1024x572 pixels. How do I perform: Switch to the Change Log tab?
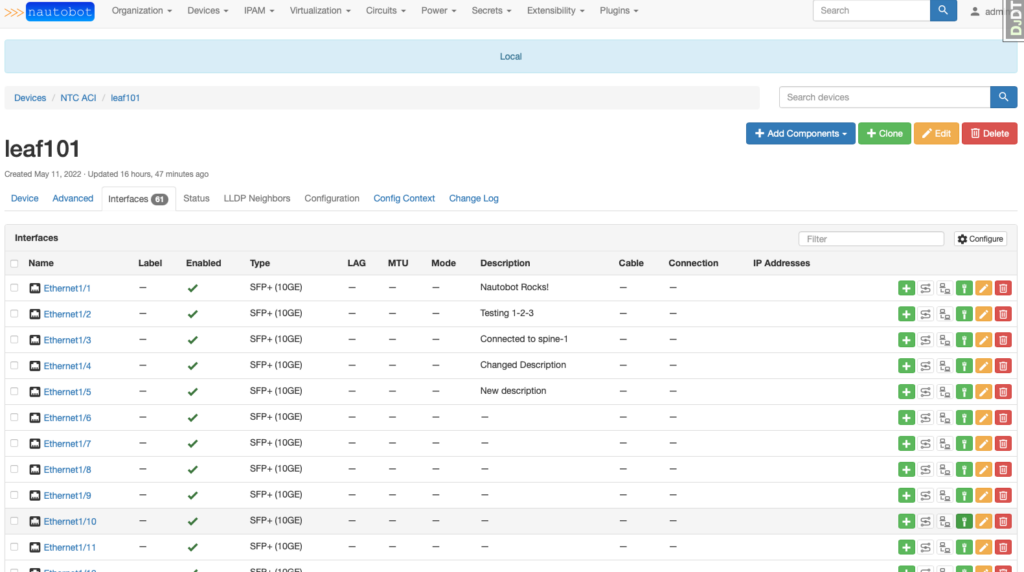(x=473, y=199)
